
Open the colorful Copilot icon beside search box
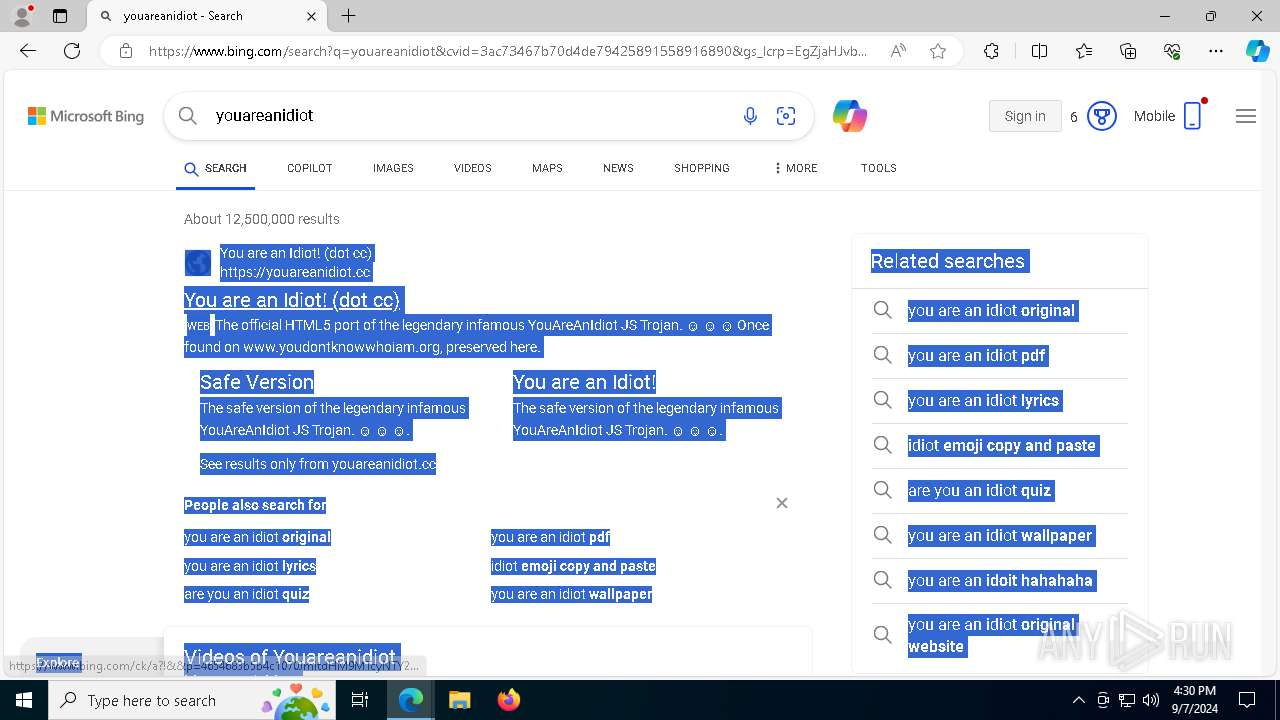(849, 116)
